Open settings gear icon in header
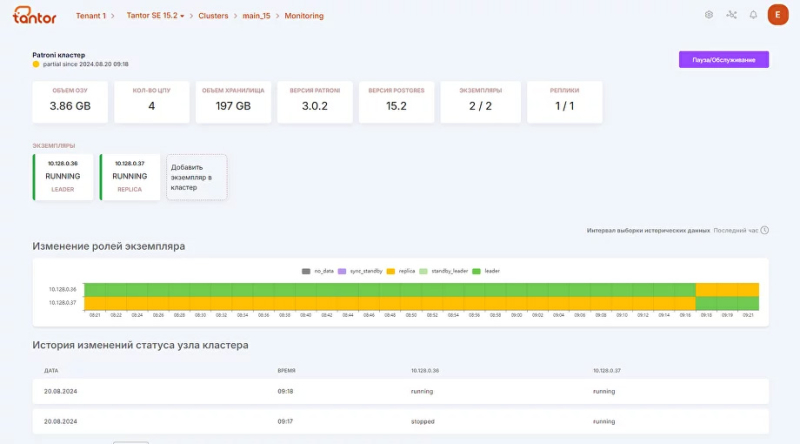Image resolution: width=800 pixels, height=444 pixels. point(709,15)
